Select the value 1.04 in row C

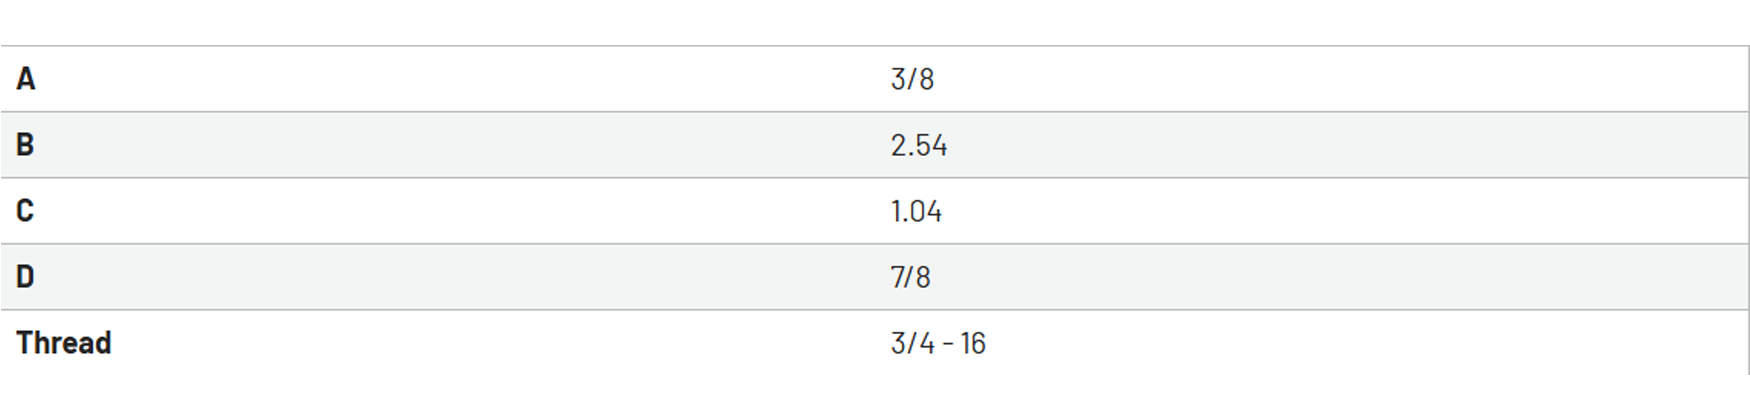pos(916,211)
